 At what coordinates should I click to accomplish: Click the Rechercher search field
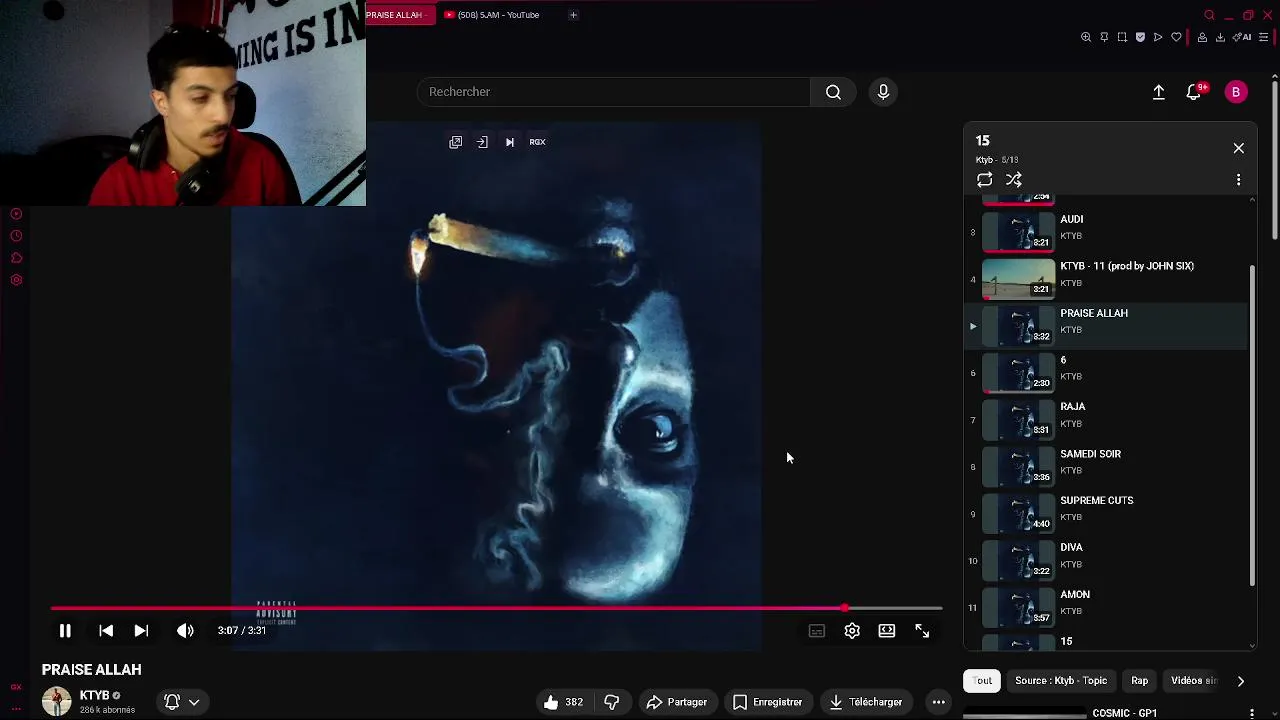coord(613,92)
